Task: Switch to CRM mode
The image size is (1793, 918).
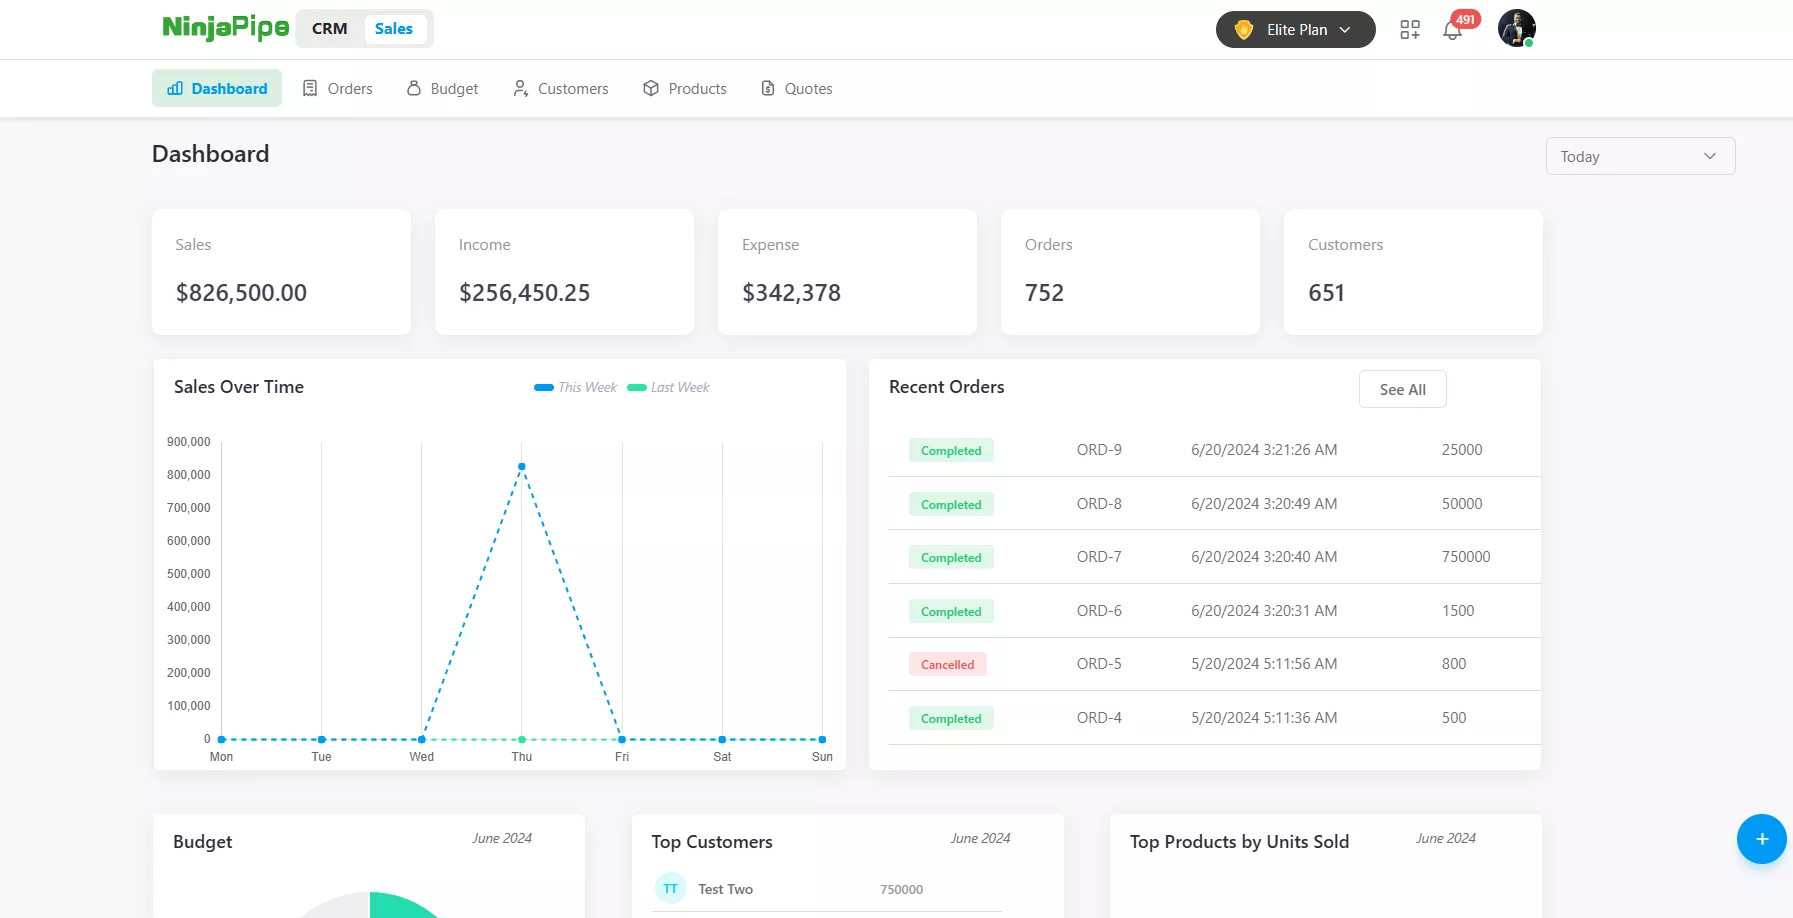Action: tap(329, 29)
